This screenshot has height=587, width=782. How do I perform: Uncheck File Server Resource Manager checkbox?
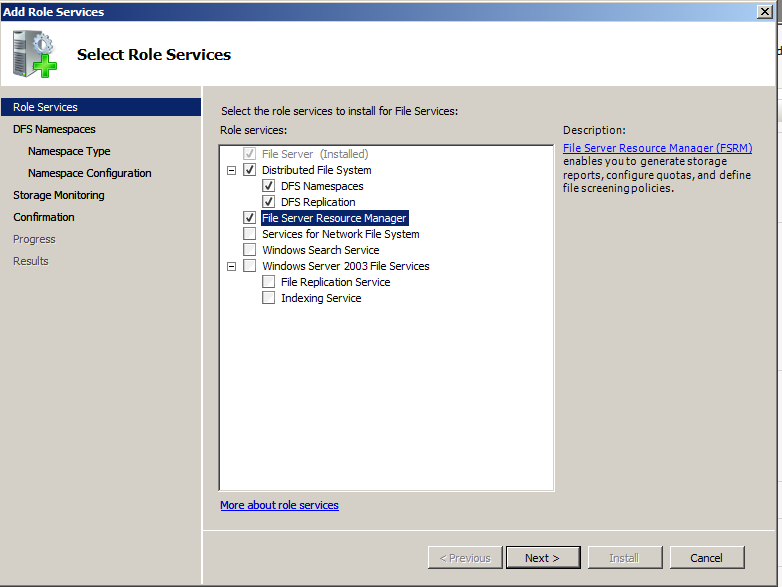click(x=249, y=217)
